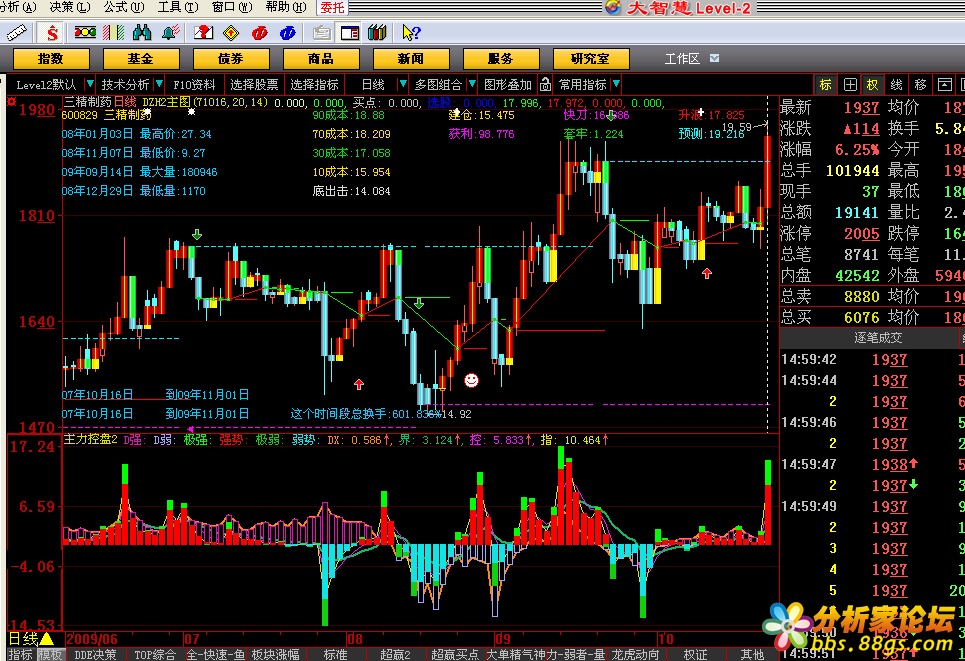This screenshot has width=965, height=661.
Task: Switch to the DDE决策 bottom tab
Action: tap(95, 655)
